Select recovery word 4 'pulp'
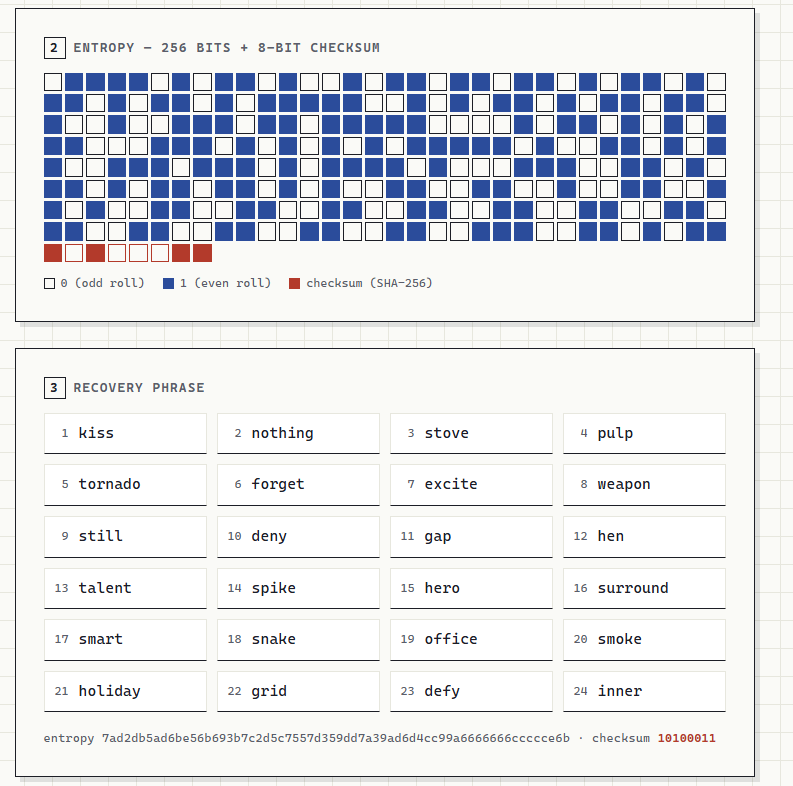793x786 pixels. (x=644, y=433)
